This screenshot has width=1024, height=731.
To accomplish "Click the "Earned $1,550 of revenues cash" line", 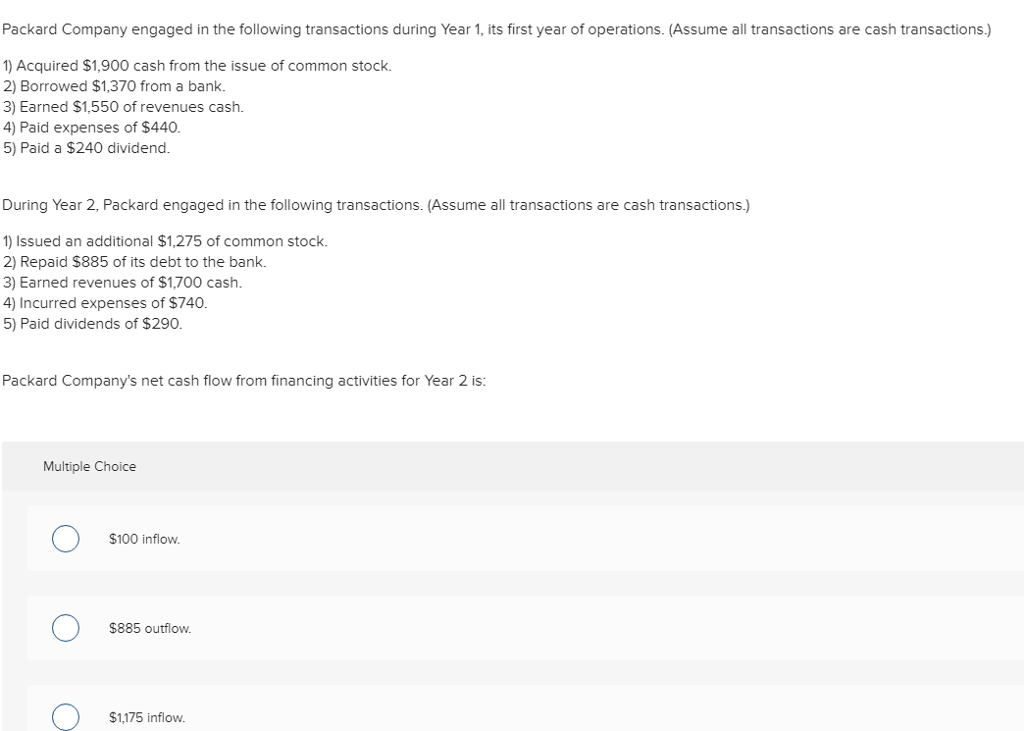I will pyautogui.click(x=123, y=107).
